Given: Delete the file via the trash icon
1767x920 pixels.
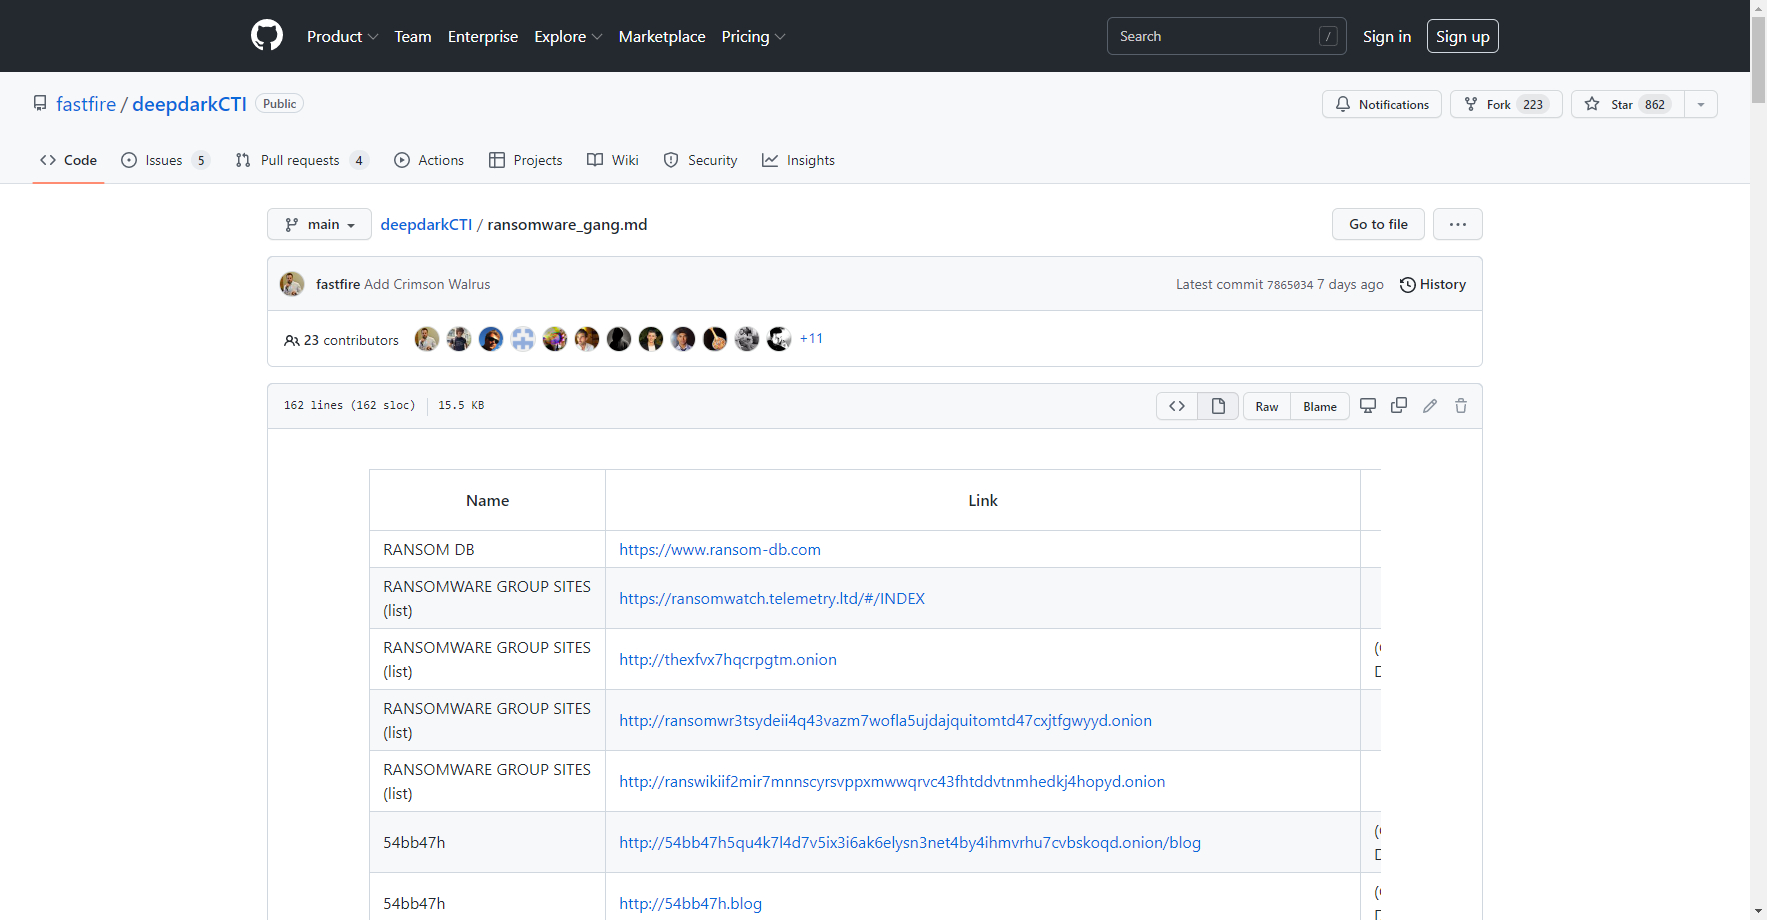Looking at the screenshot, I should point(1460,405).
